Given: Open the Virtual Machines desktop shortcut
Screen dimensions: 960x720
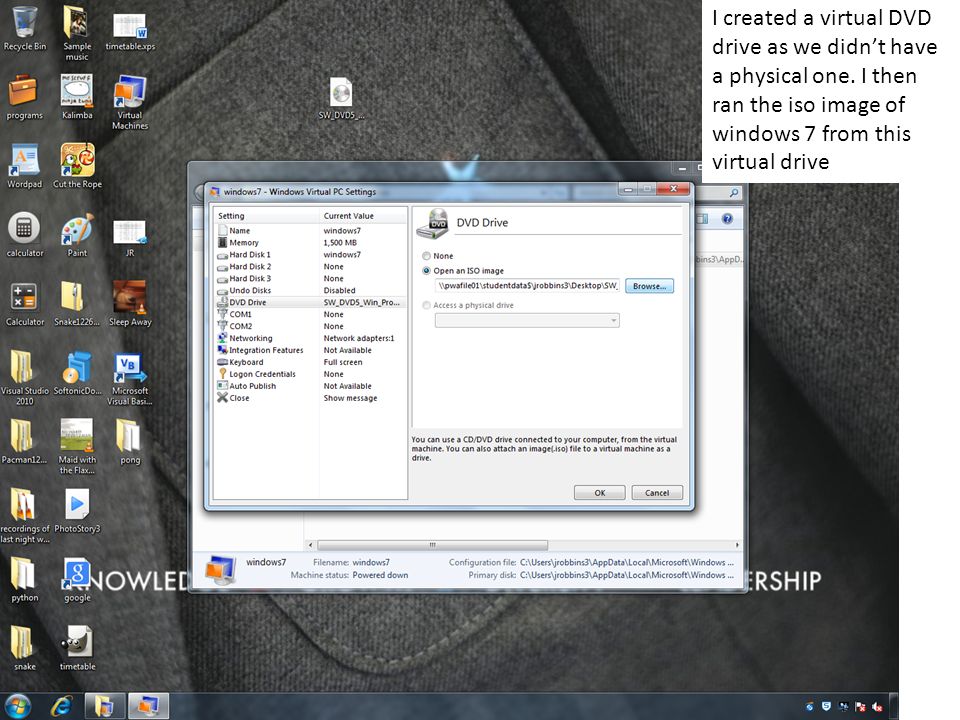Looking at the screenshot, I should pos(130,102).
